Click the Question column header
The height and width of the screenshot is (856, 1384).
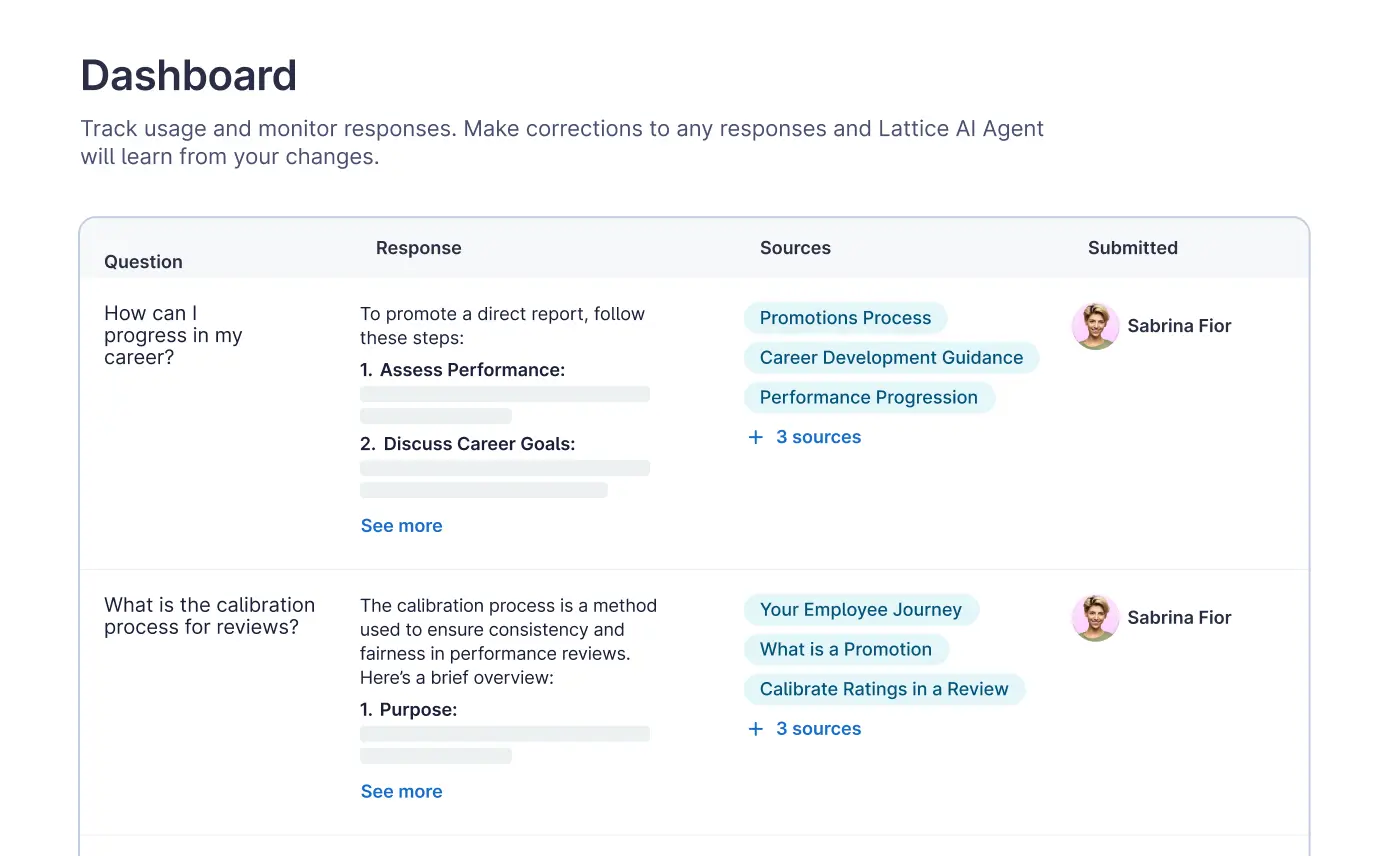click(143, 262)
